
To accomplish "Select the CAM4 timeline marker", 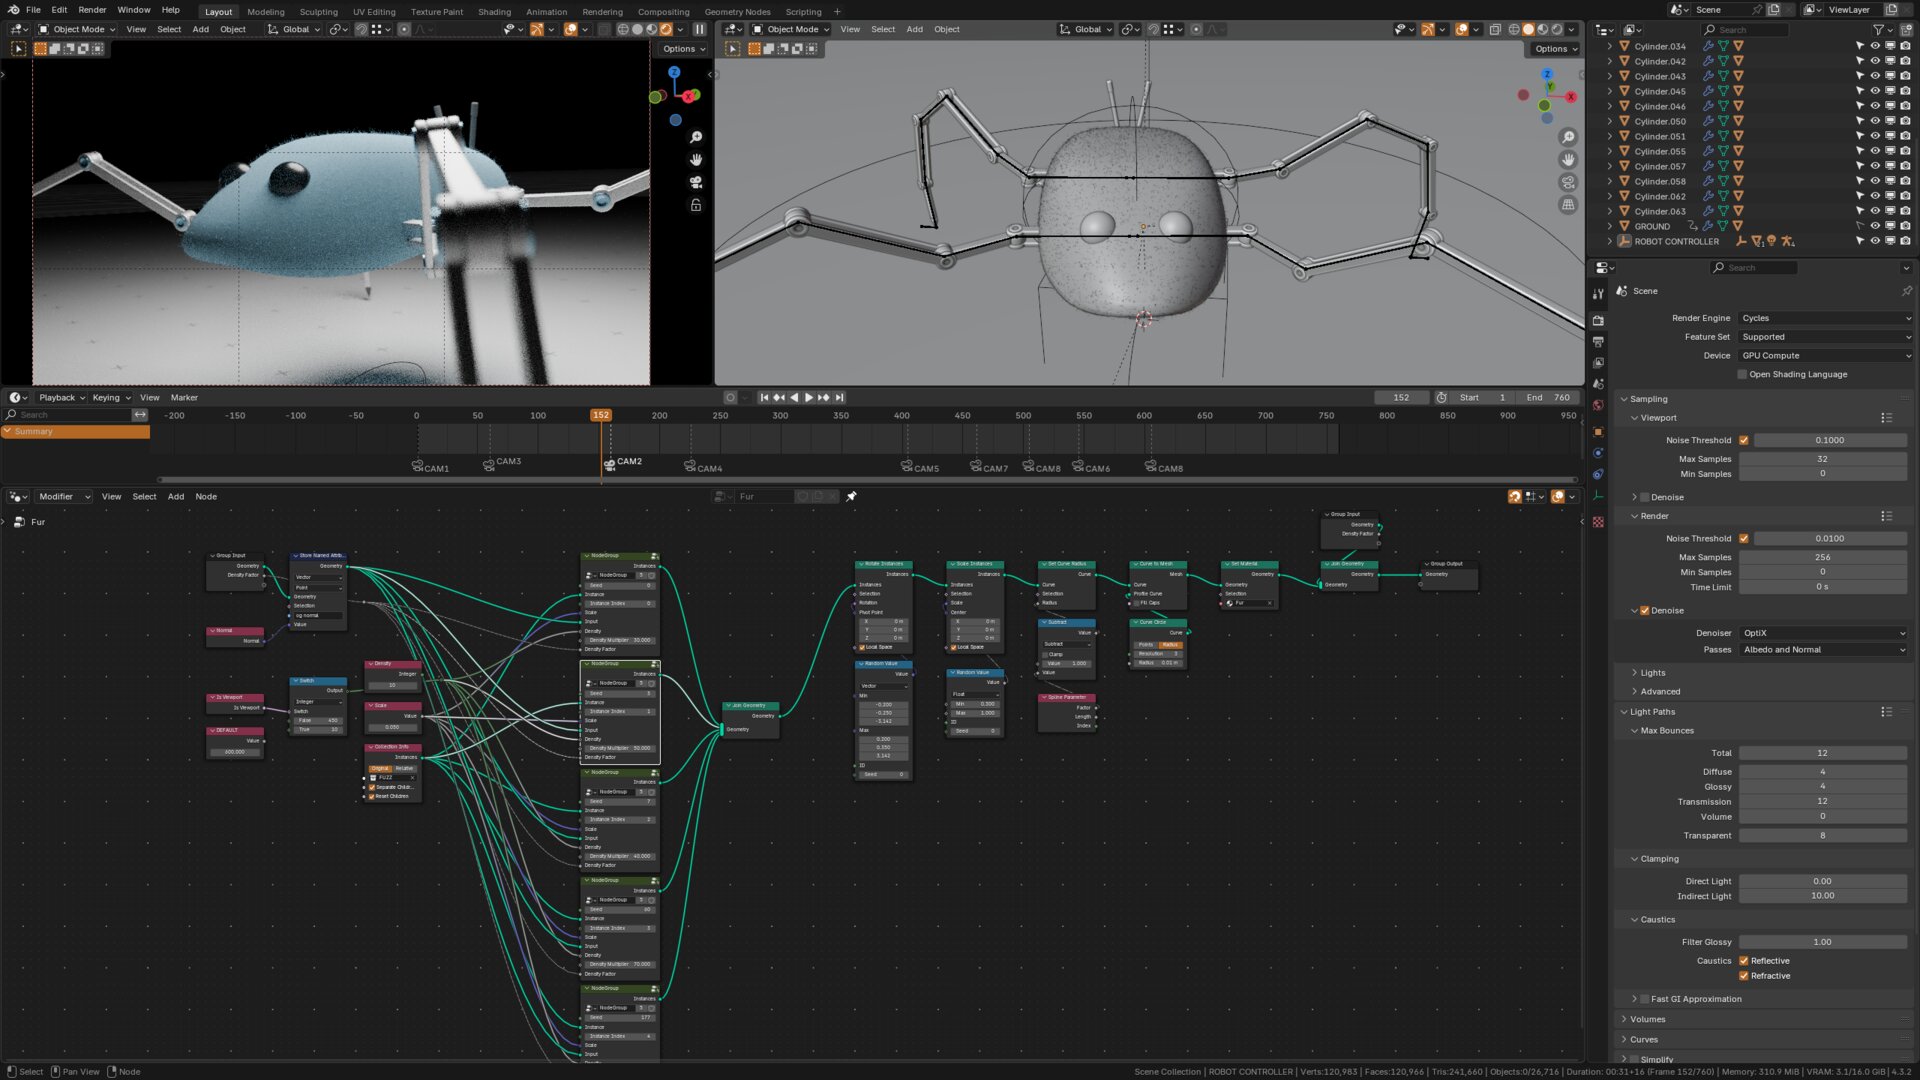I will pyautogui.click(x=703, y=467).
